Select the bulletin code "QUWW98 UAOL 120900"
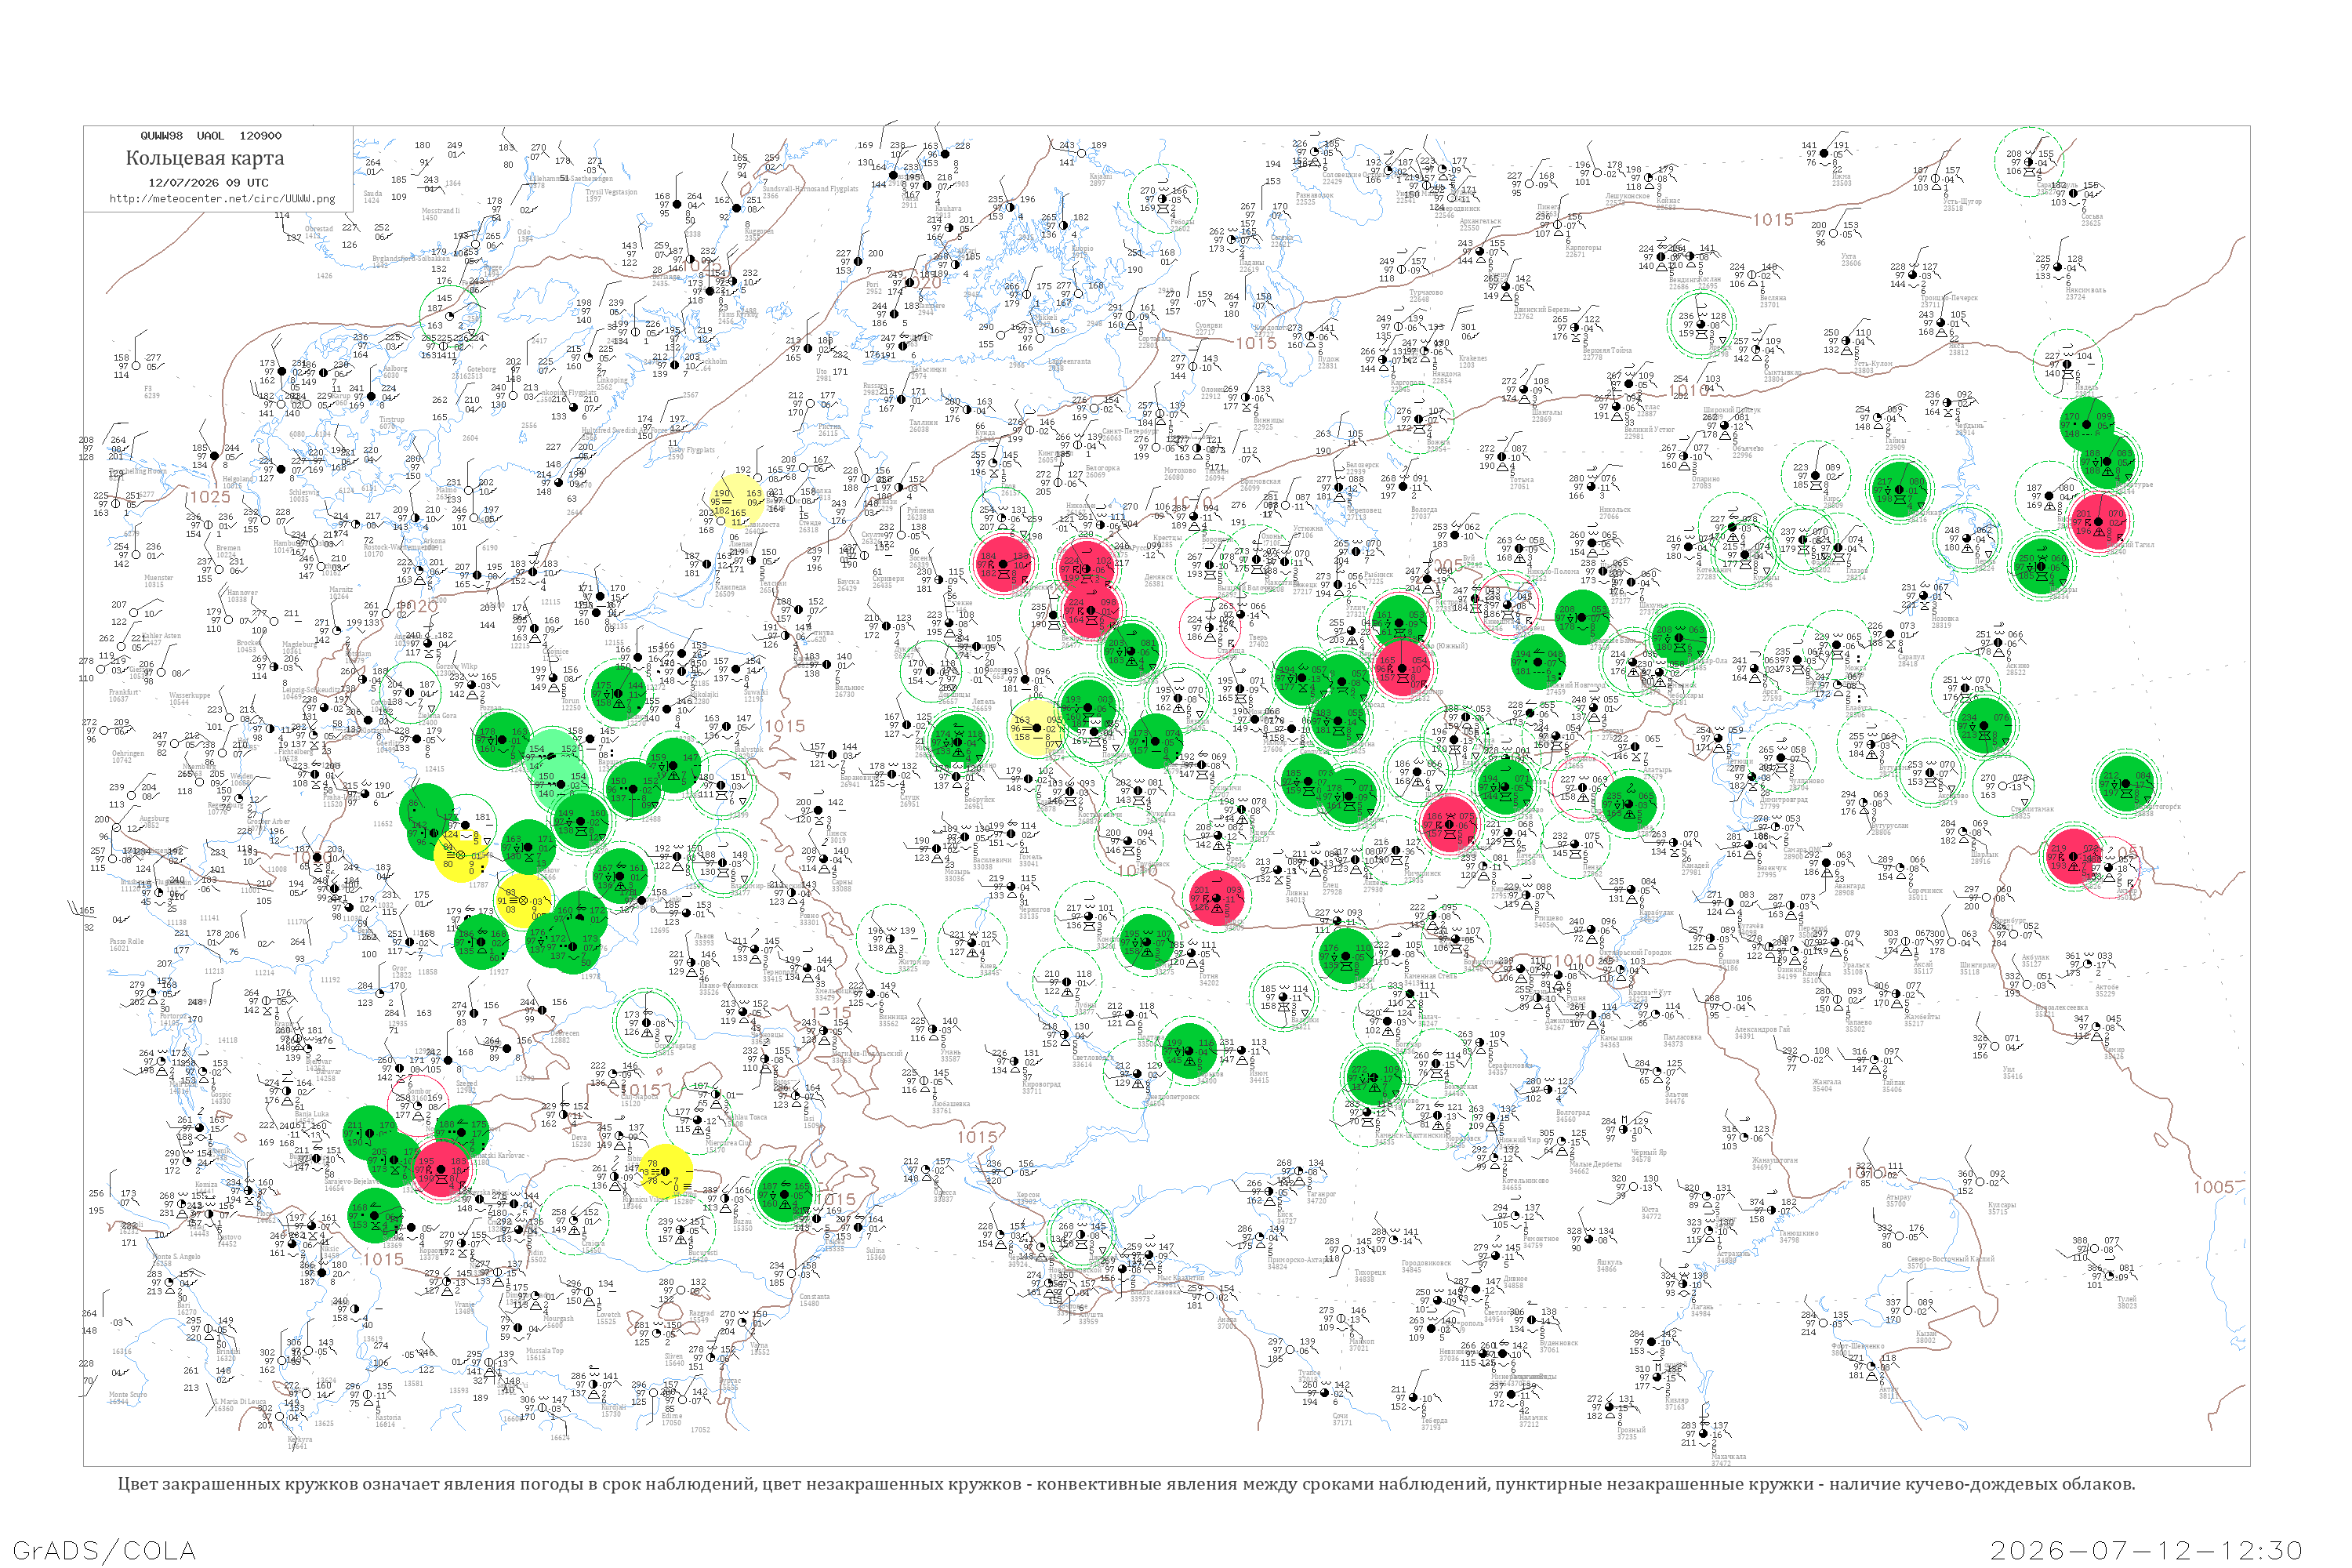The image size is (2352, 1568). click(211, 136)
